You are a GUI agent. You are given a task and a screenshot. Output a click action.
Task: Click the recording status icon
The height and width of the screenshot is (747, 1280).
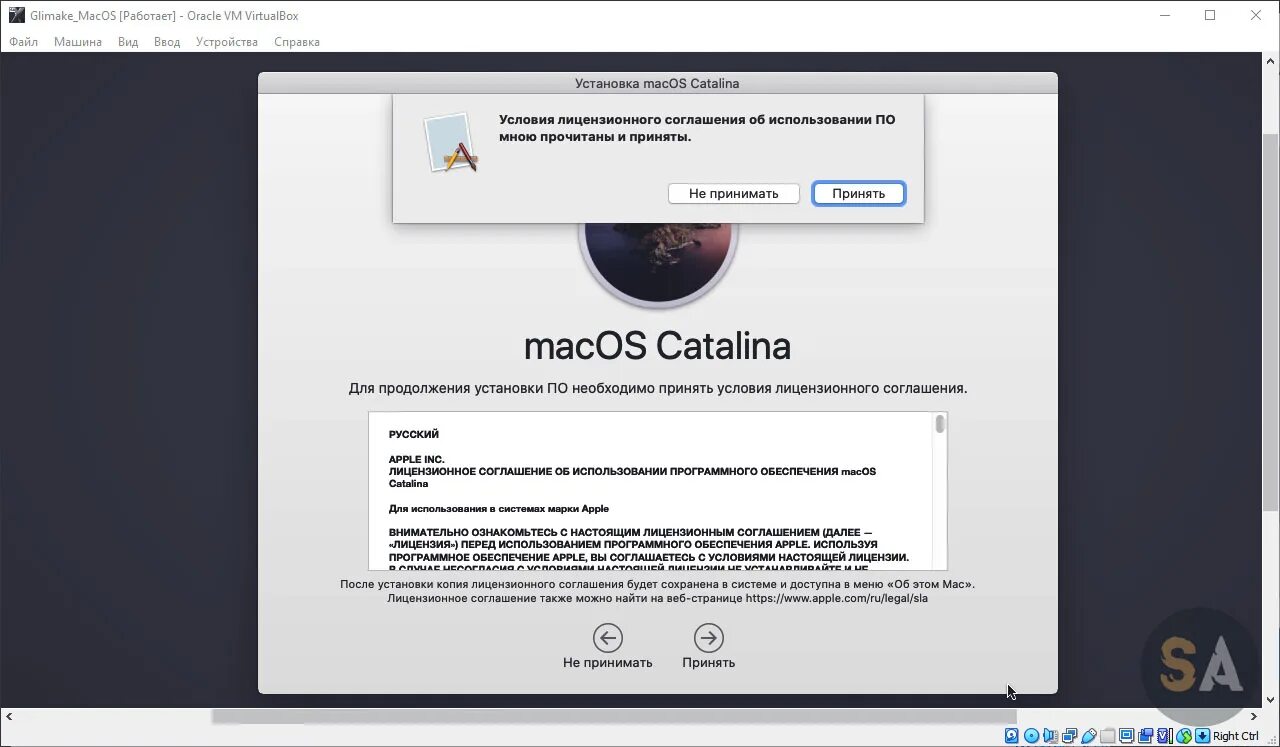(1146, 736)
